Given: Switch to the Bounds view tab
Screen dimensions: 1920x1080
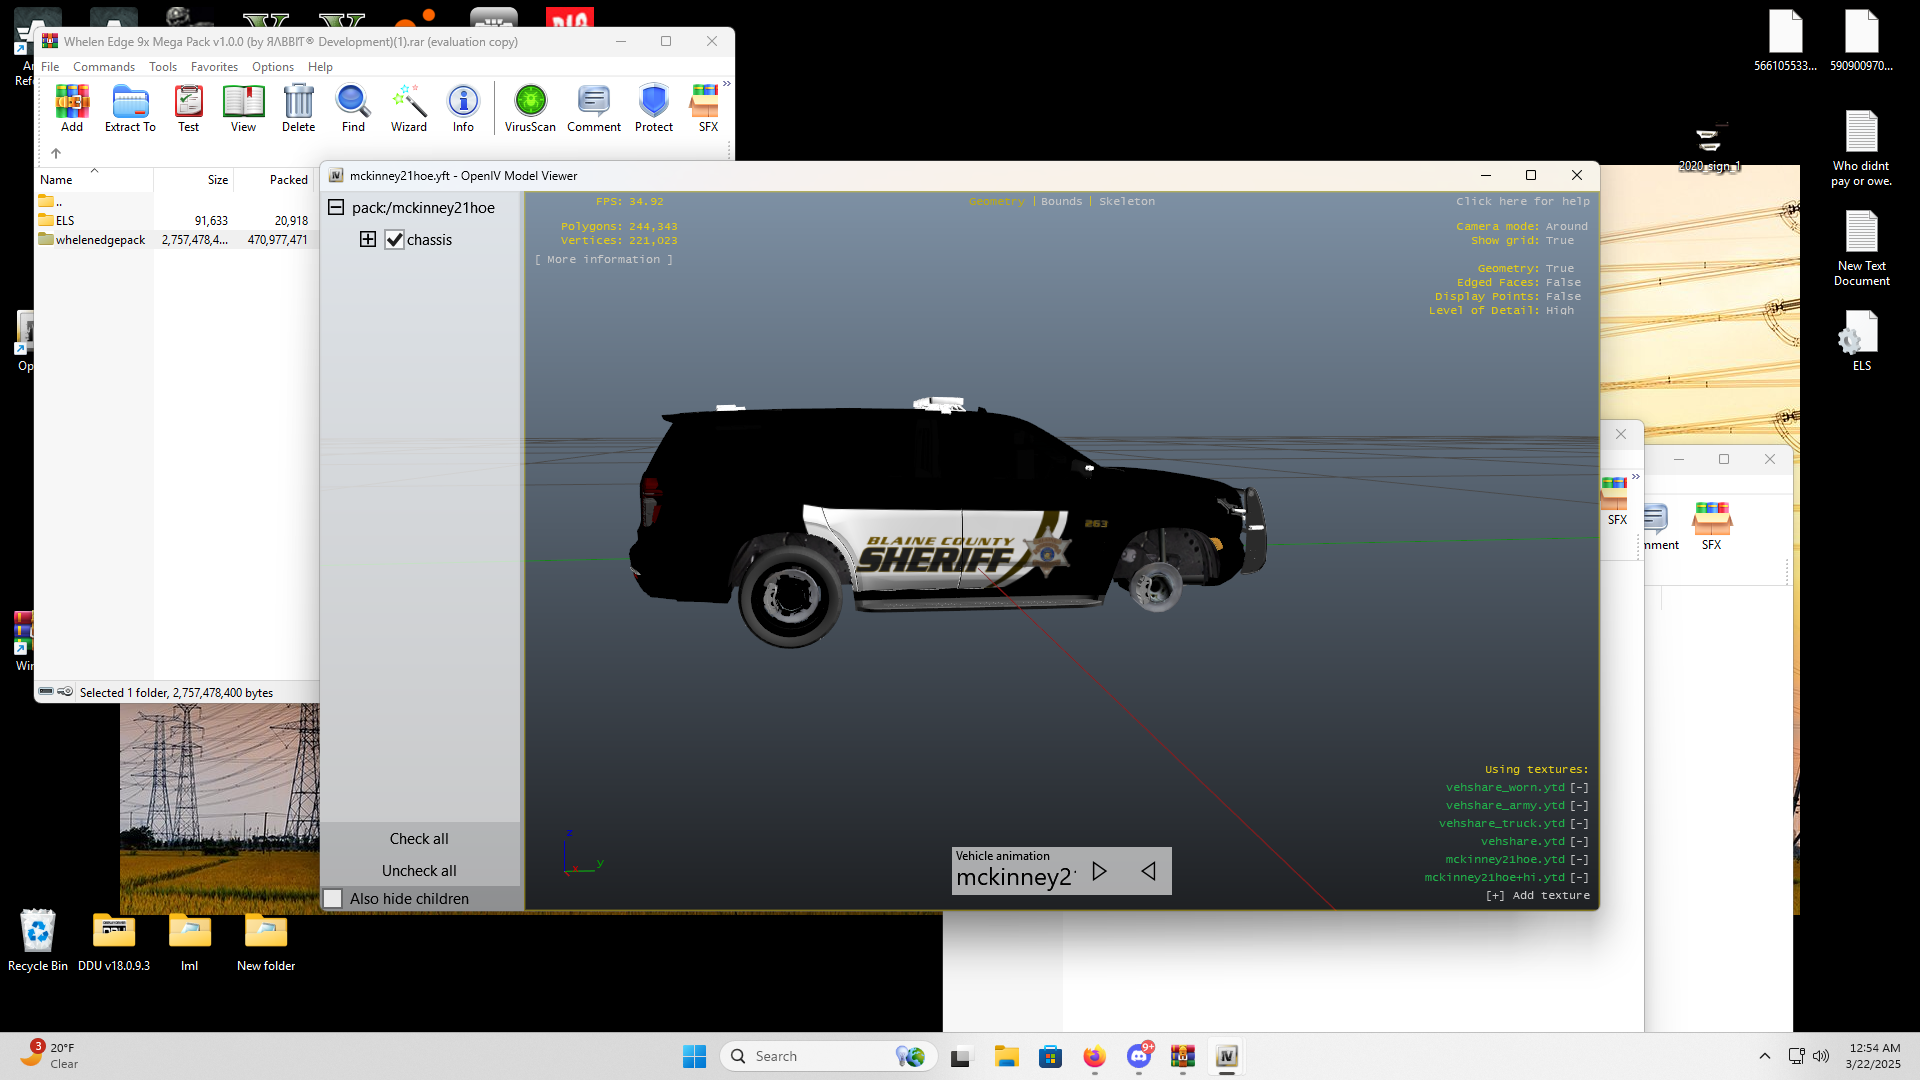Looking at the screenshot, I should (x=1061, y=201).
